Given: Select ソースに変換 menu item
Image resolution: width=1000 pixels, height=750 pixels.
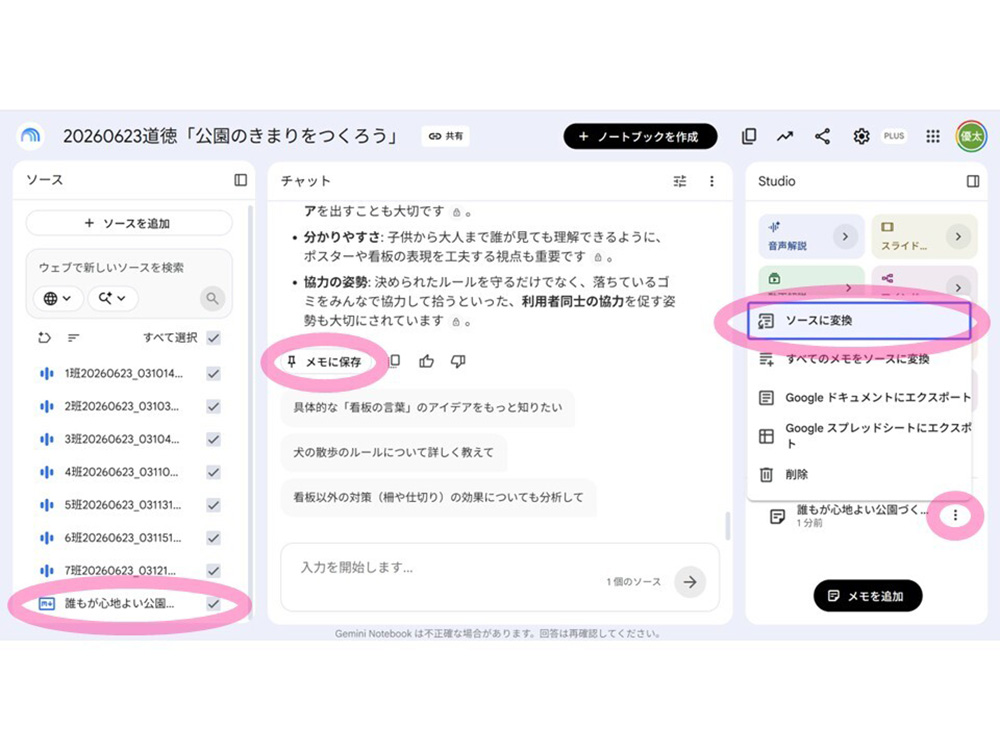Looking at the screenshot, I should [859, 320].
